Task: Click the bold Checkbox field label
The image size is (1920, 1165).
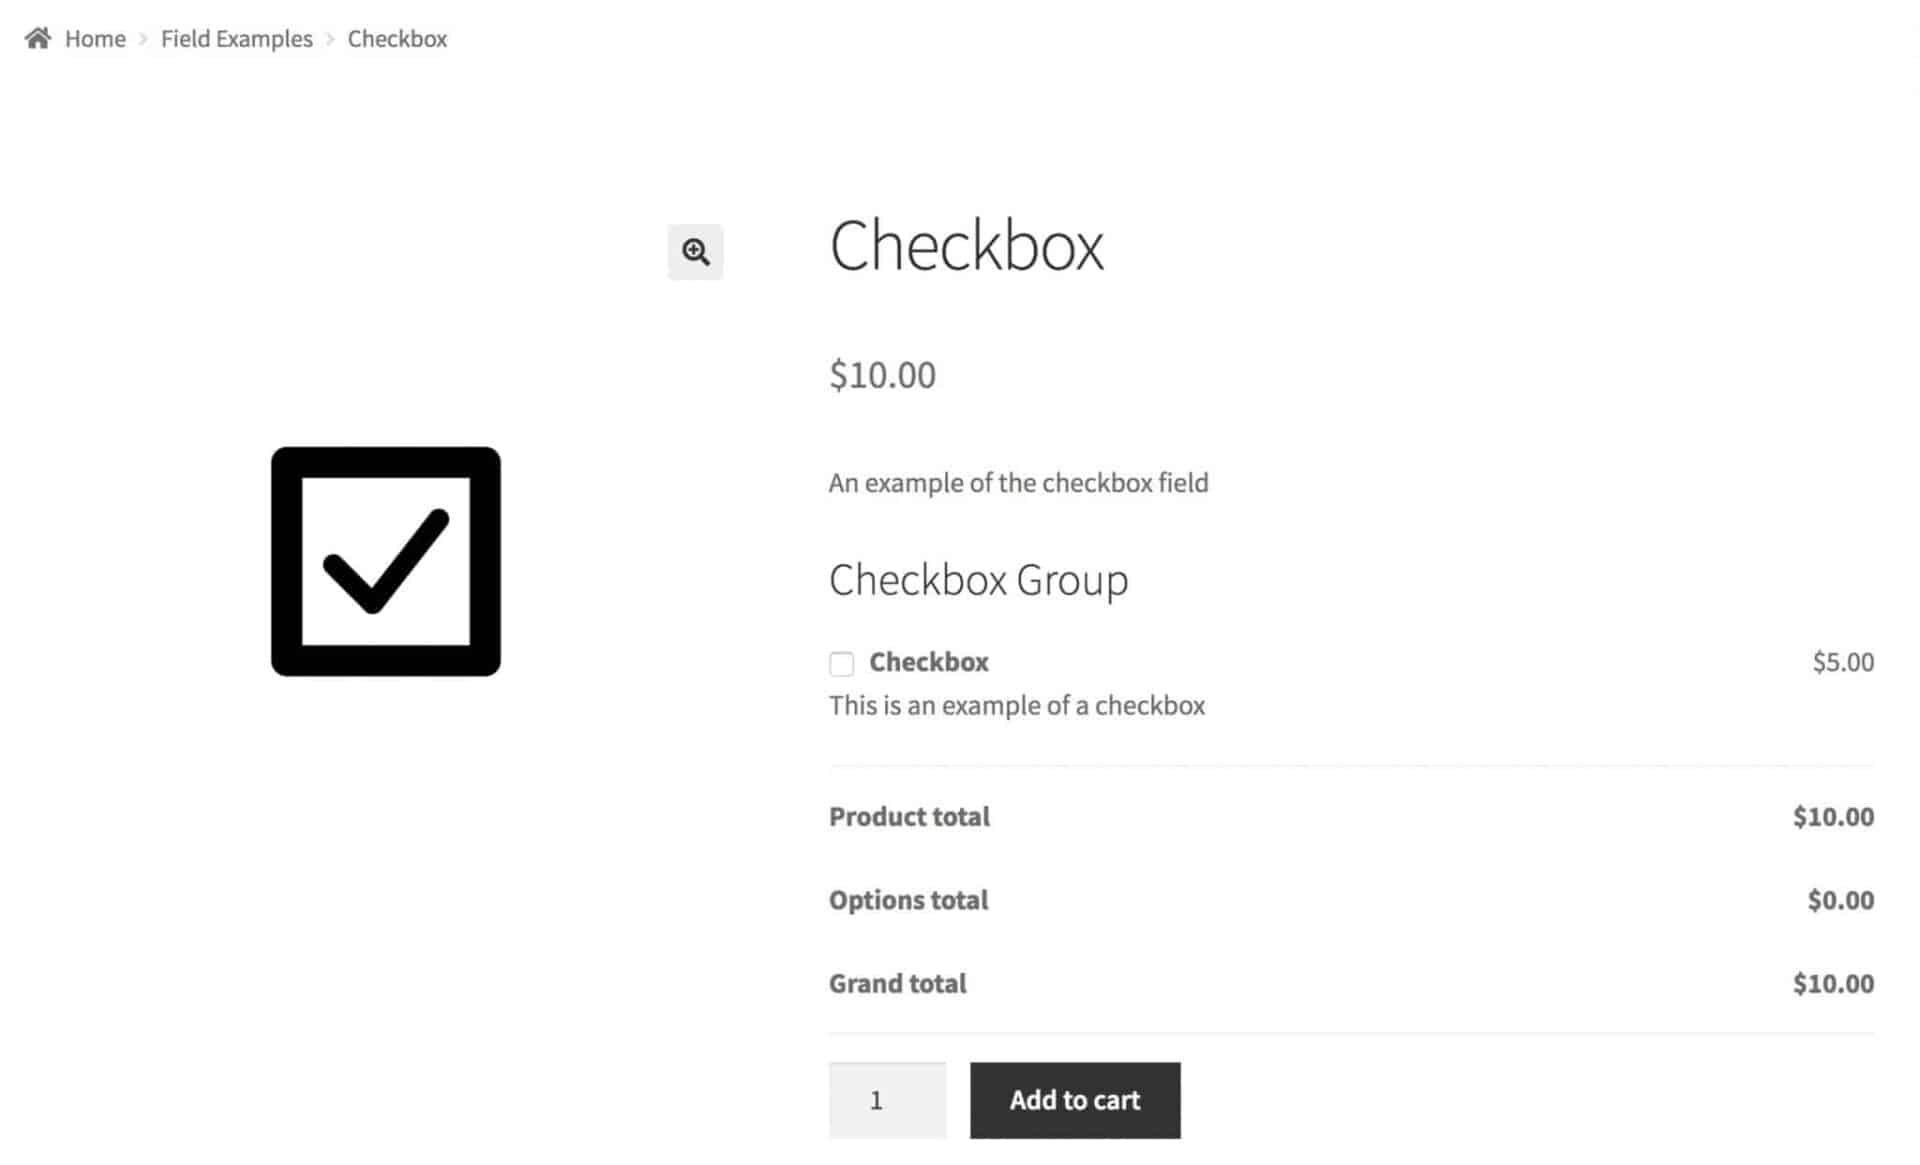Action: [929, 662]
